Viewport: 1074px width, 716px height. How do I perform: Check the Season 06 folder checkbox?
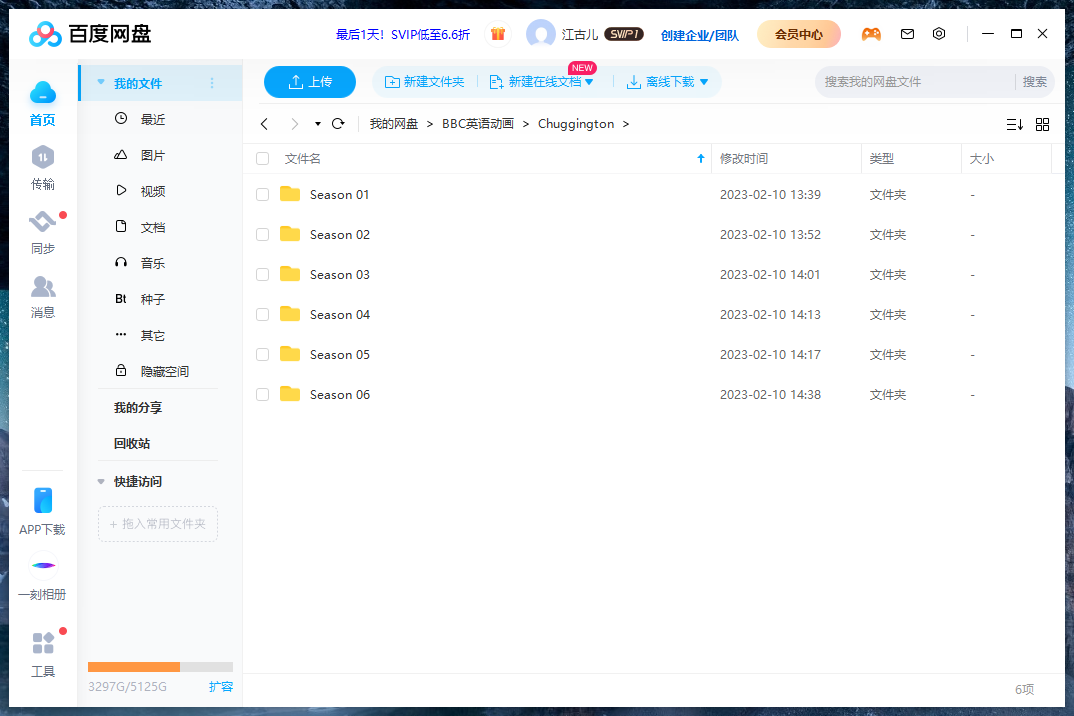point(262,394)
